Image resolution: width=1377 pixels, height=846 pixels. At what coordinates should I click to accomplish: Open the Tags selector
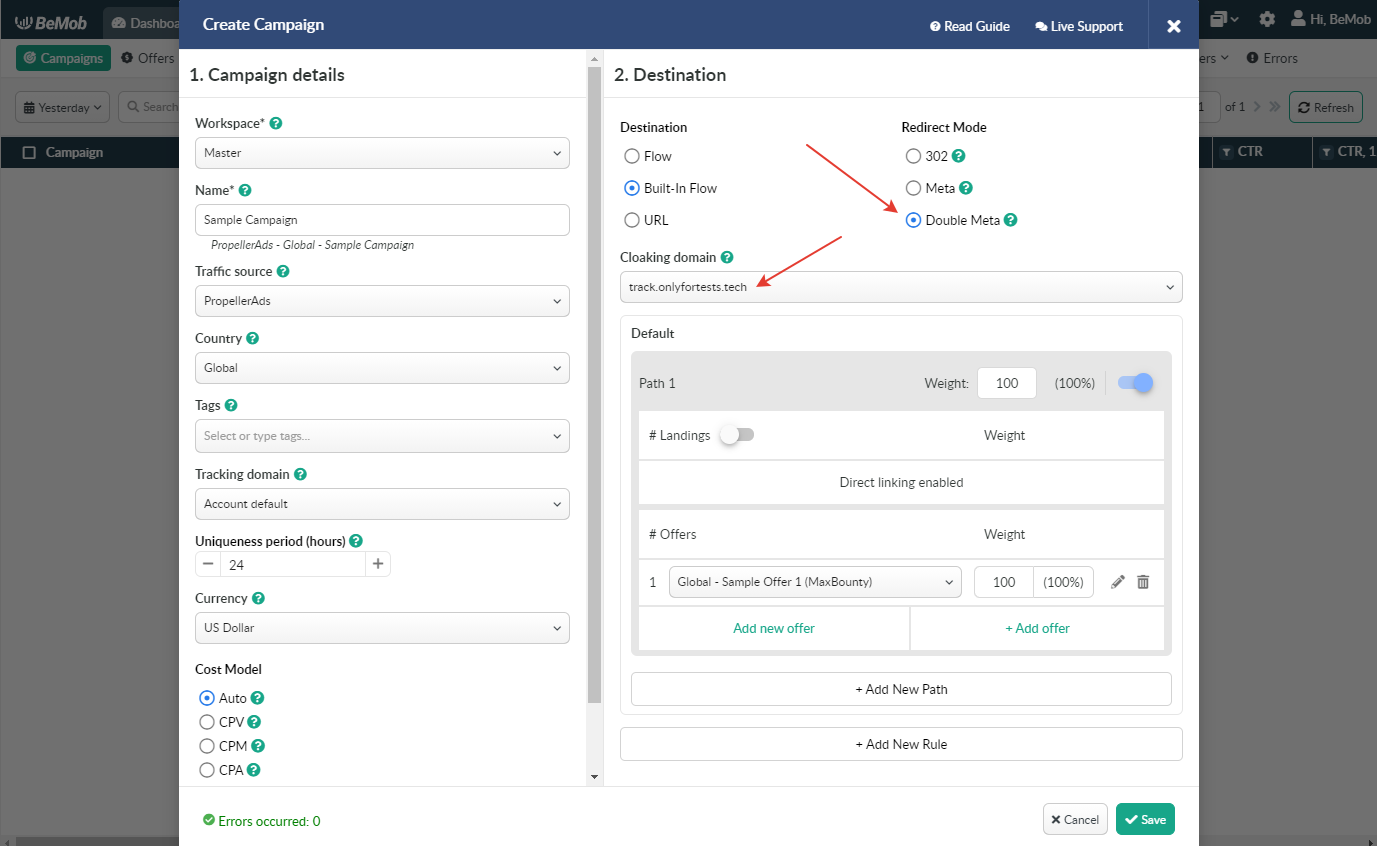(382, 436)
